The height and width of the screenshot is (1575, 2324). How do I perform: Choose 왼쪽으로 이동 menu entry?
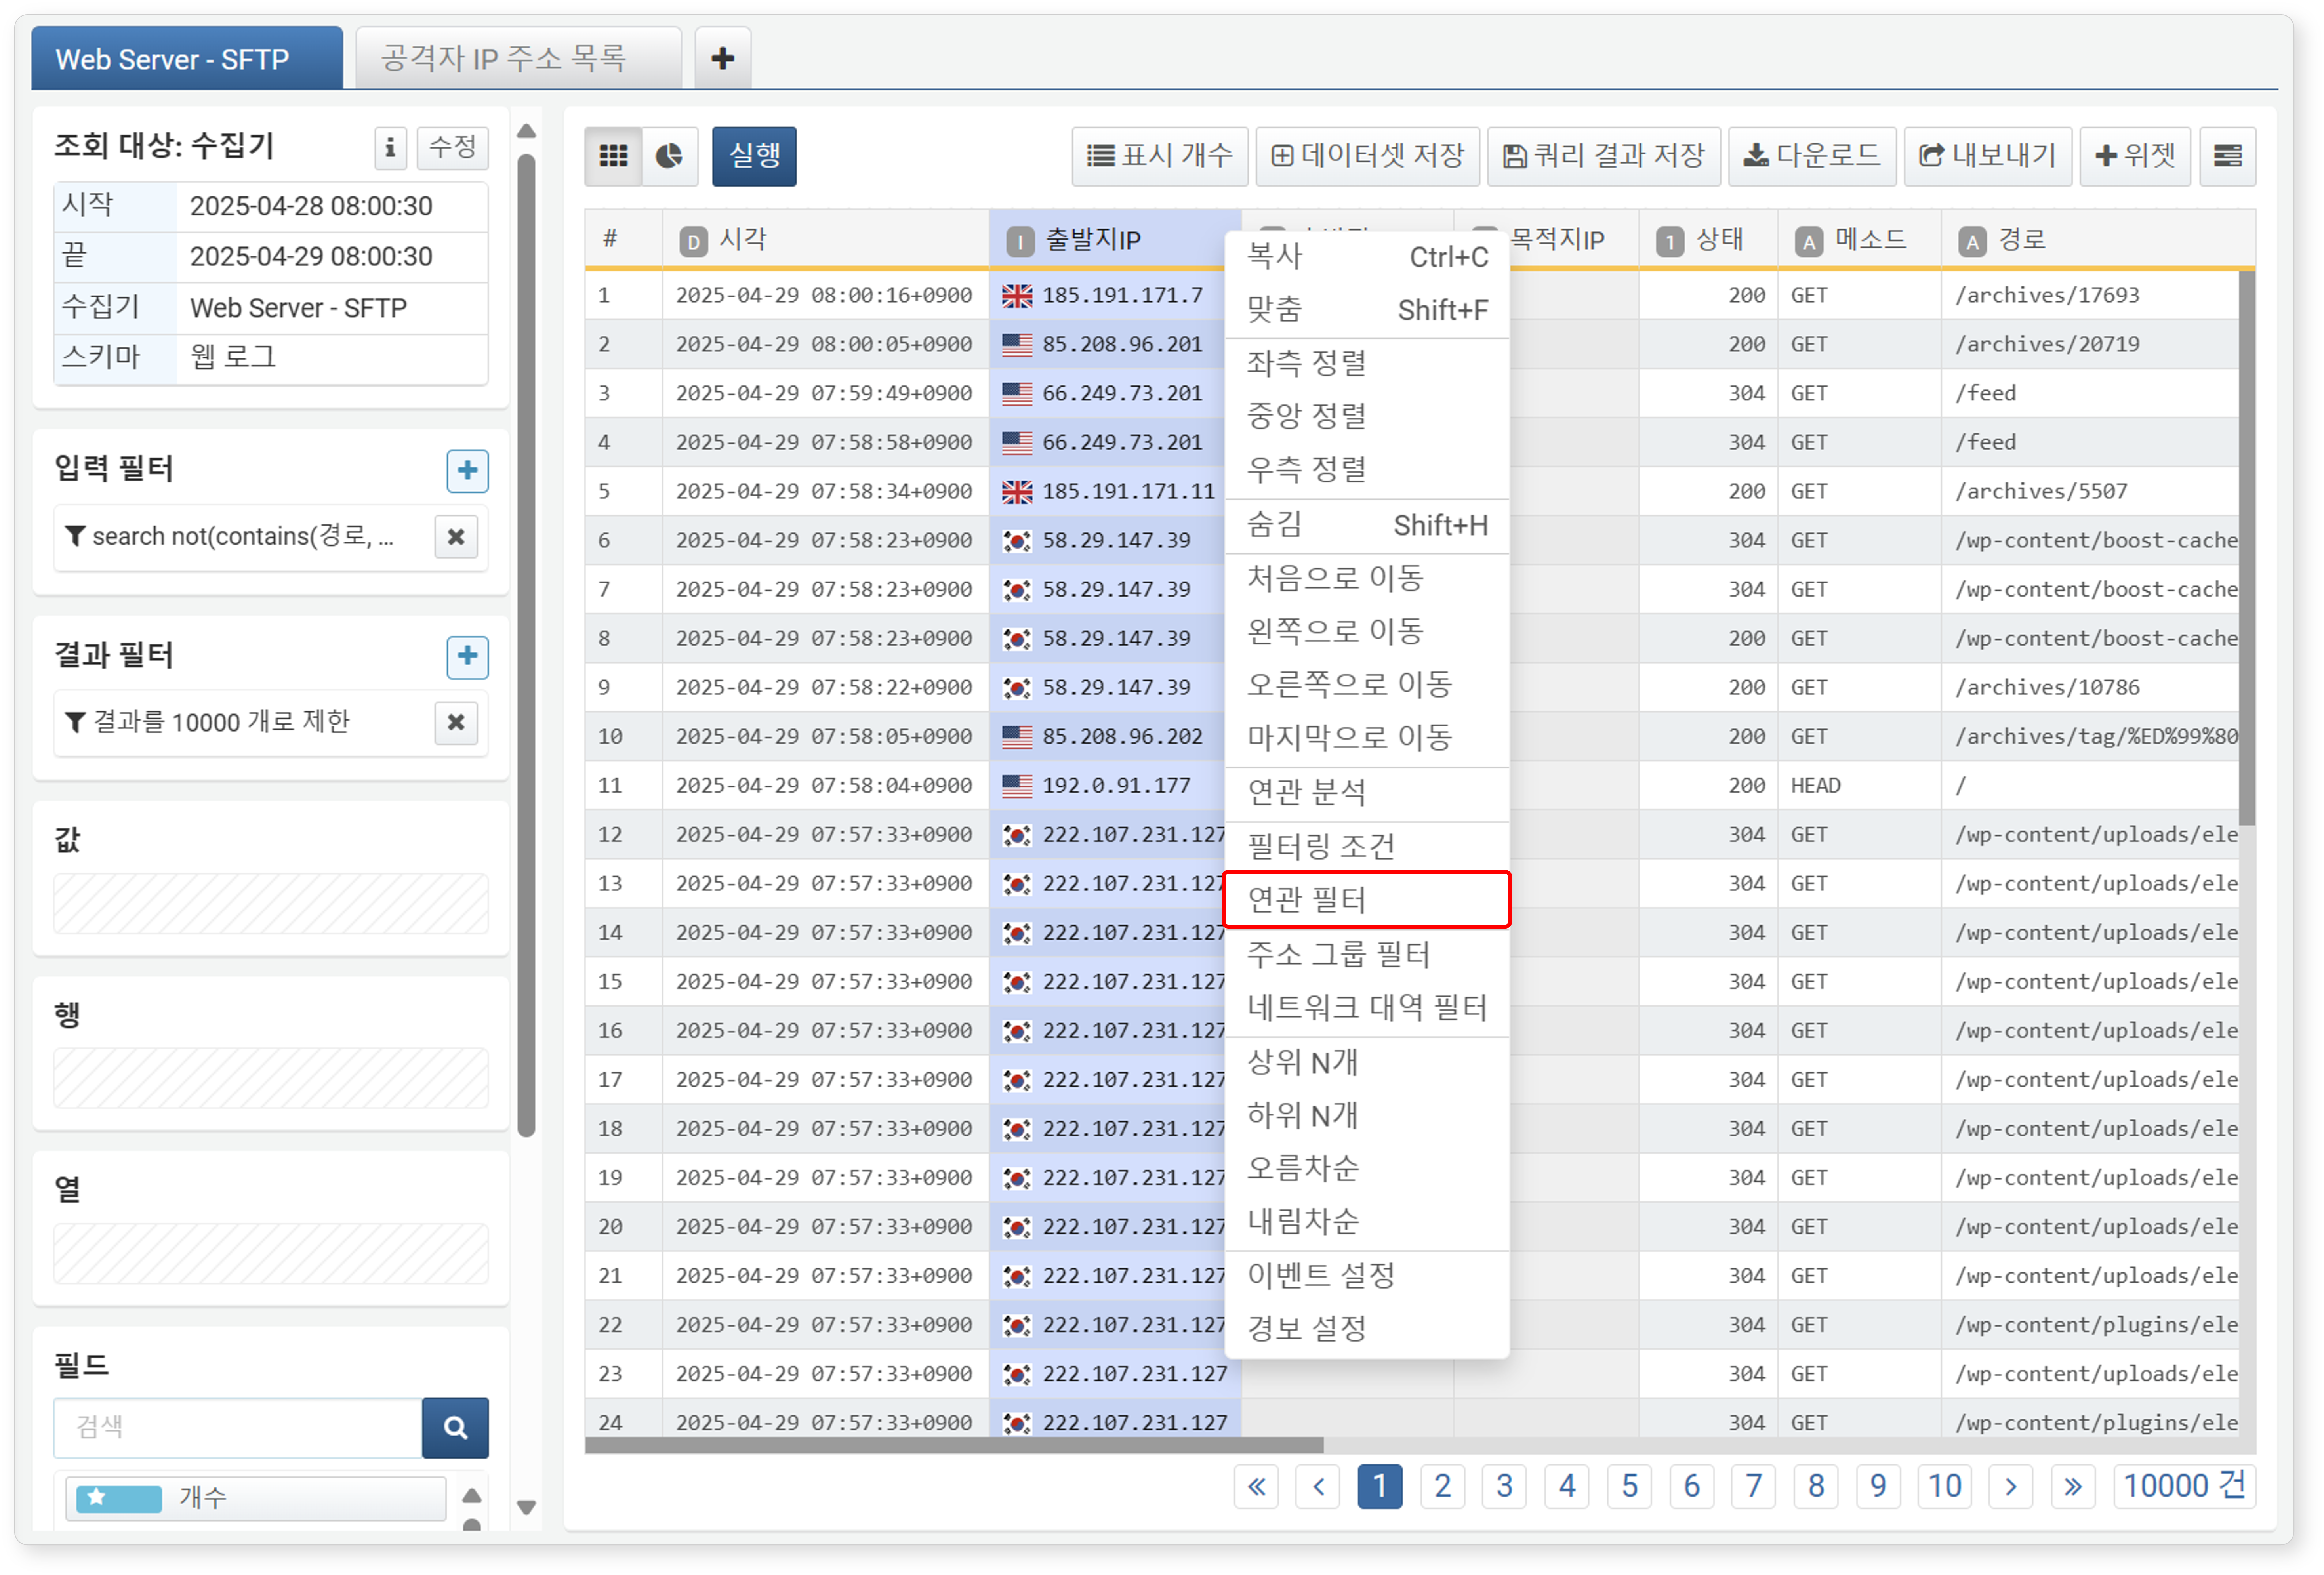[1367, 631]
